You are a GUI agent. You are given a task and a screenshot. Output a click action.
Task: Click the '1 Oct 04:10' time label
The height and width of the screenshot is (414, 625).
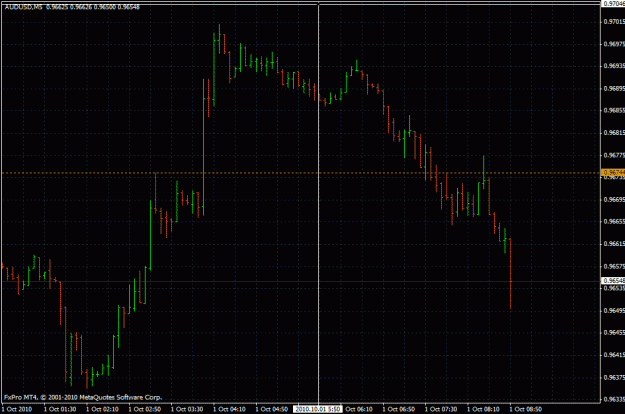pyautogui.click(x=229, y=409)
